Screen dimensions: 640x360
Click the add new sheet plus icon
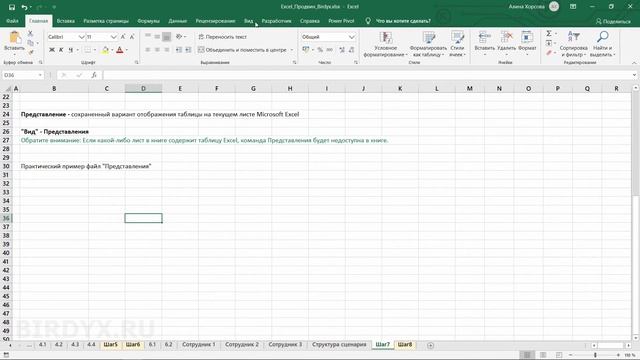click(x=430, y=345)
